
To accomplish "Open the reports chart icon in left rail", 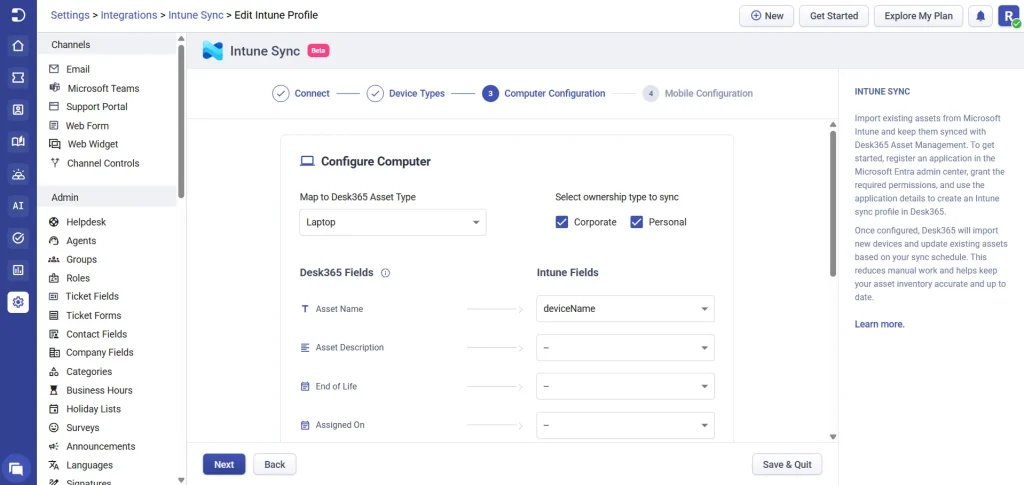I will coord(18,270).
